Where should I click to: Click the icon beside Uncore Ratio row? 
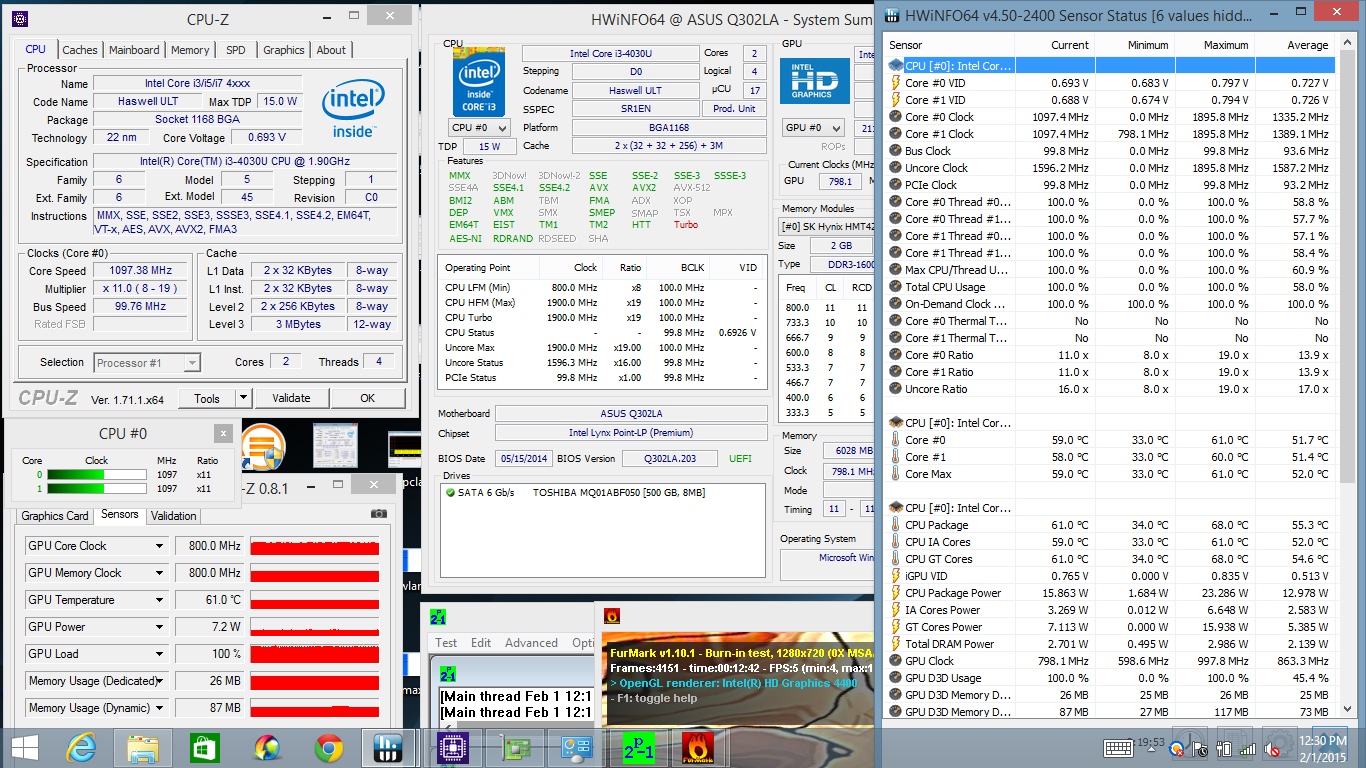(895, 389)
